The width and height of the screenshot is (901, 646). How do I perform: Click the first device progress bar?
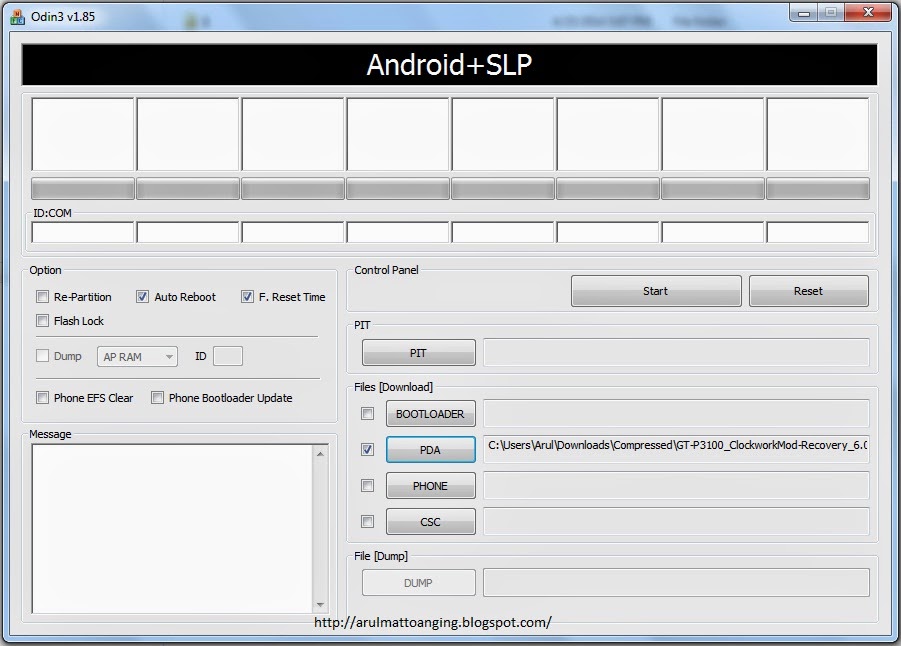click(x=83, y=189)
